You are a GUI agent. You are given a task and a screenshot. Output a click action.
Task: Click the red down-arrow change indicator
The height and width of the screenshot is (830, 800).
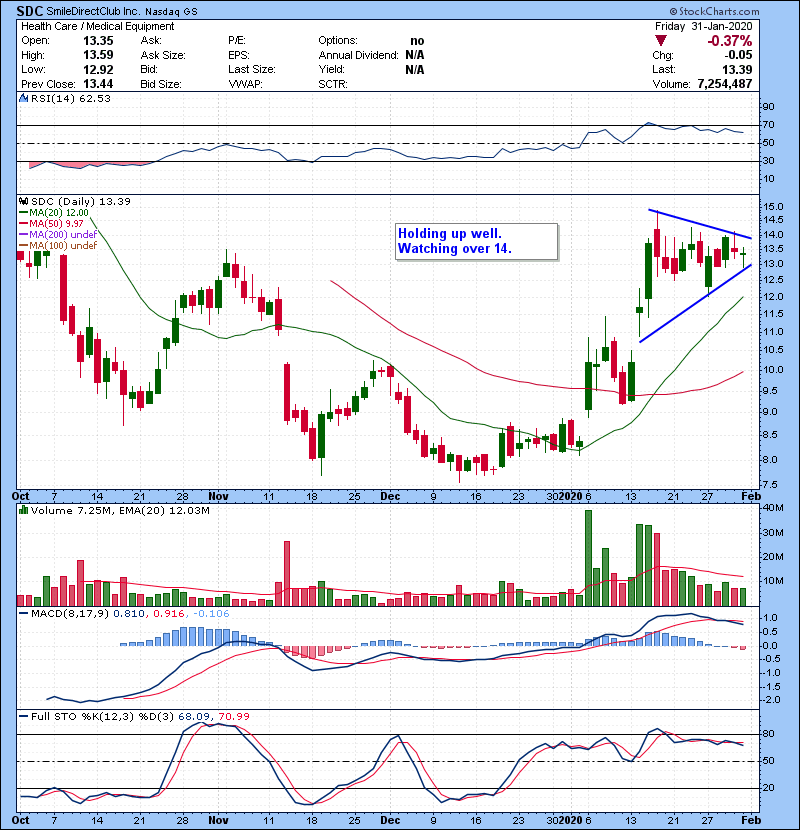tap(660, 41)
